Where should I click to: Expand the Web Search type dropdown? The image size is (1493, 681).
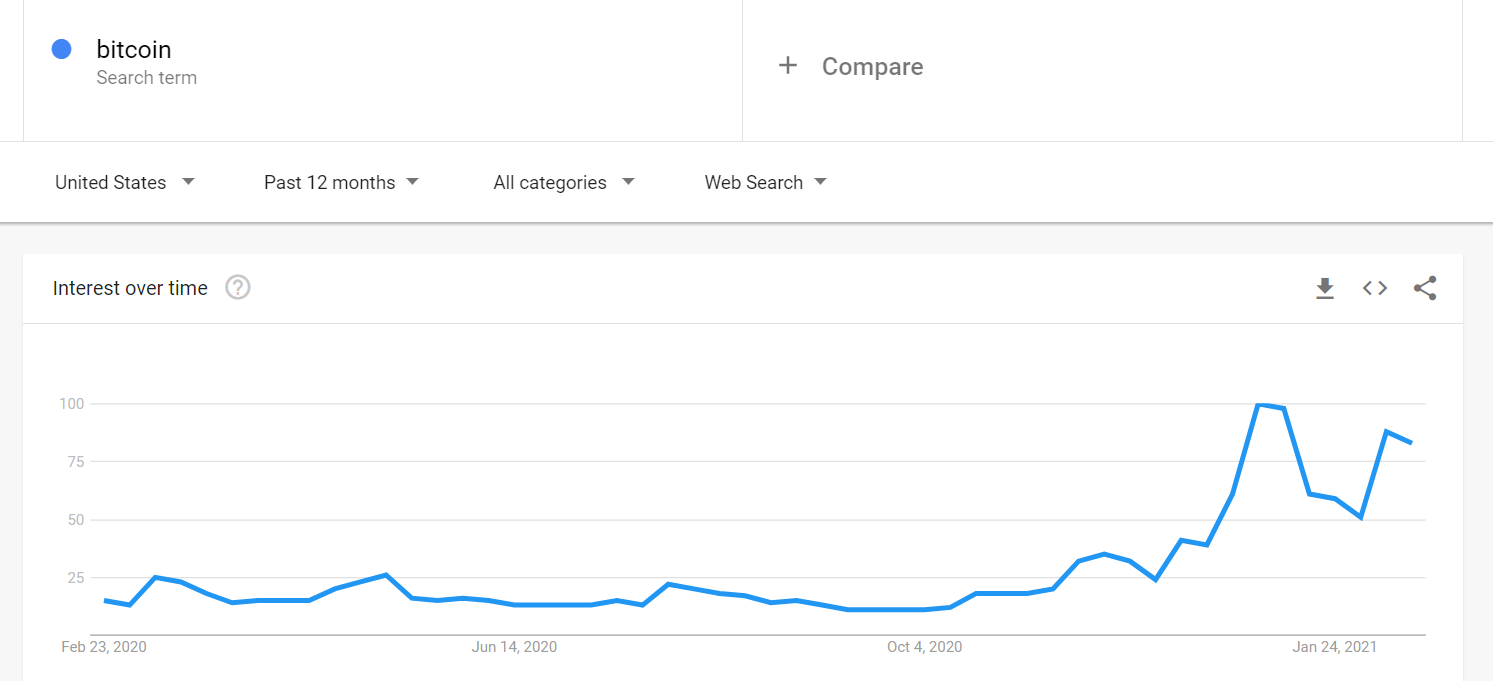tap(765, 182)
